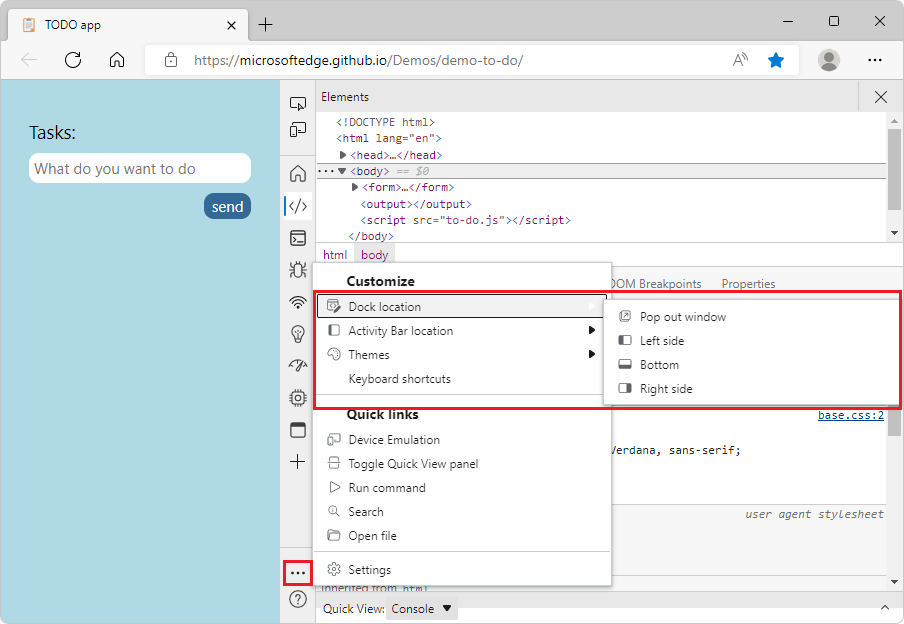This screenshot has height=624, width=904.
Task: Open the Memory chip tool
Action: pyautogui.click(x=297, y=398)
